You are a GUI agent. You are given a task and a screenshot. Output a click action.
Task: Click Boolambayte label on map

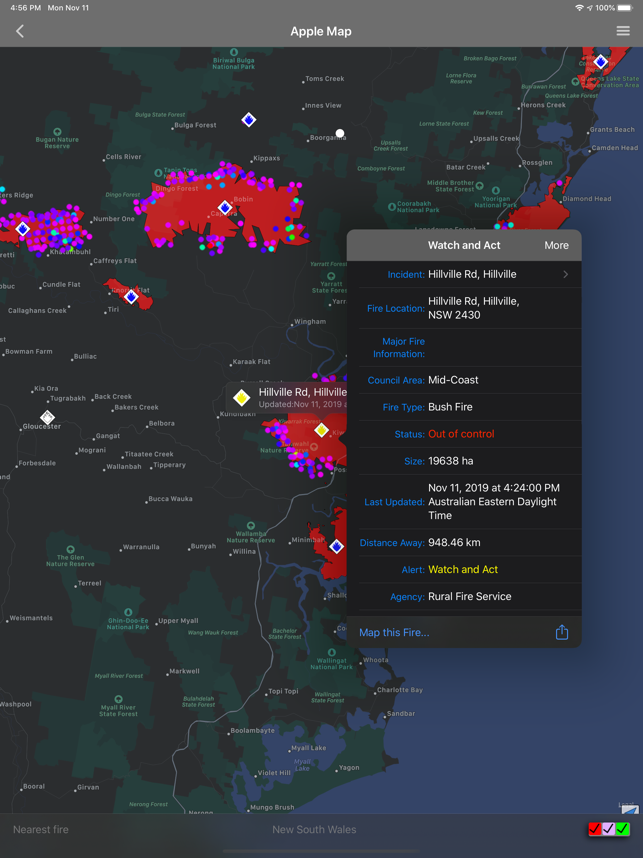click(252, 731)
